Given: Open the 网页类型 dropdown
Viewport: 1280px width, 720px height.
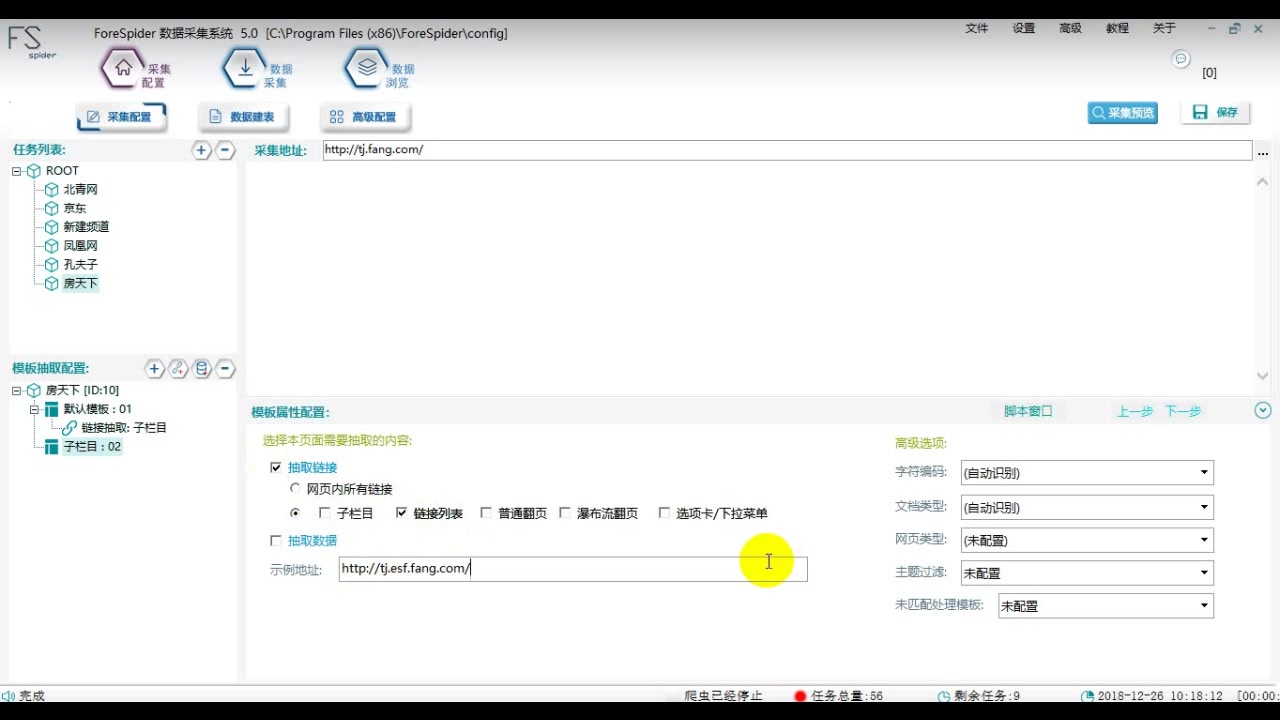Looking at the screenshot, I should click(x=1087, y=540).
